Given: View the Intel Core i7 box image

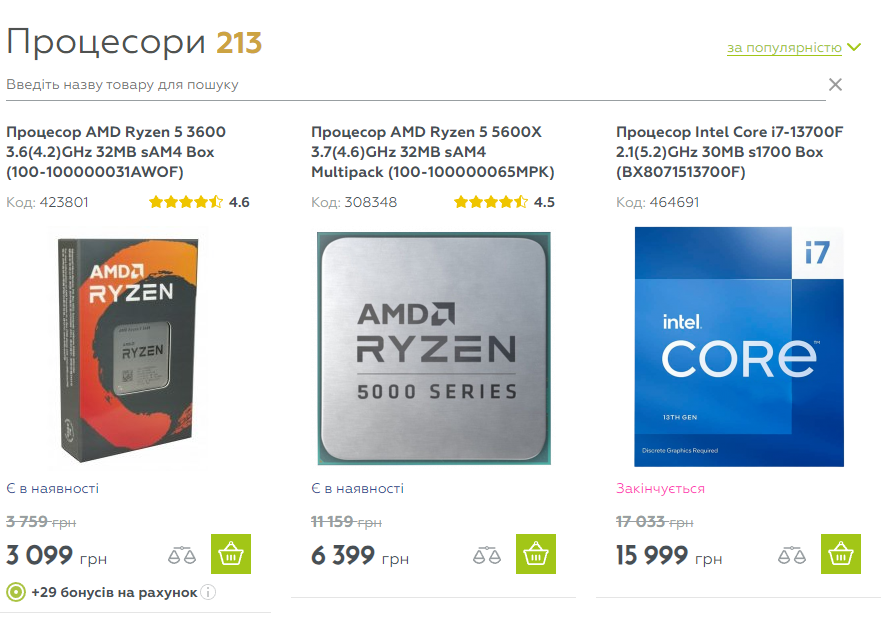Looking at the screenshot, I should click(739, 347).
